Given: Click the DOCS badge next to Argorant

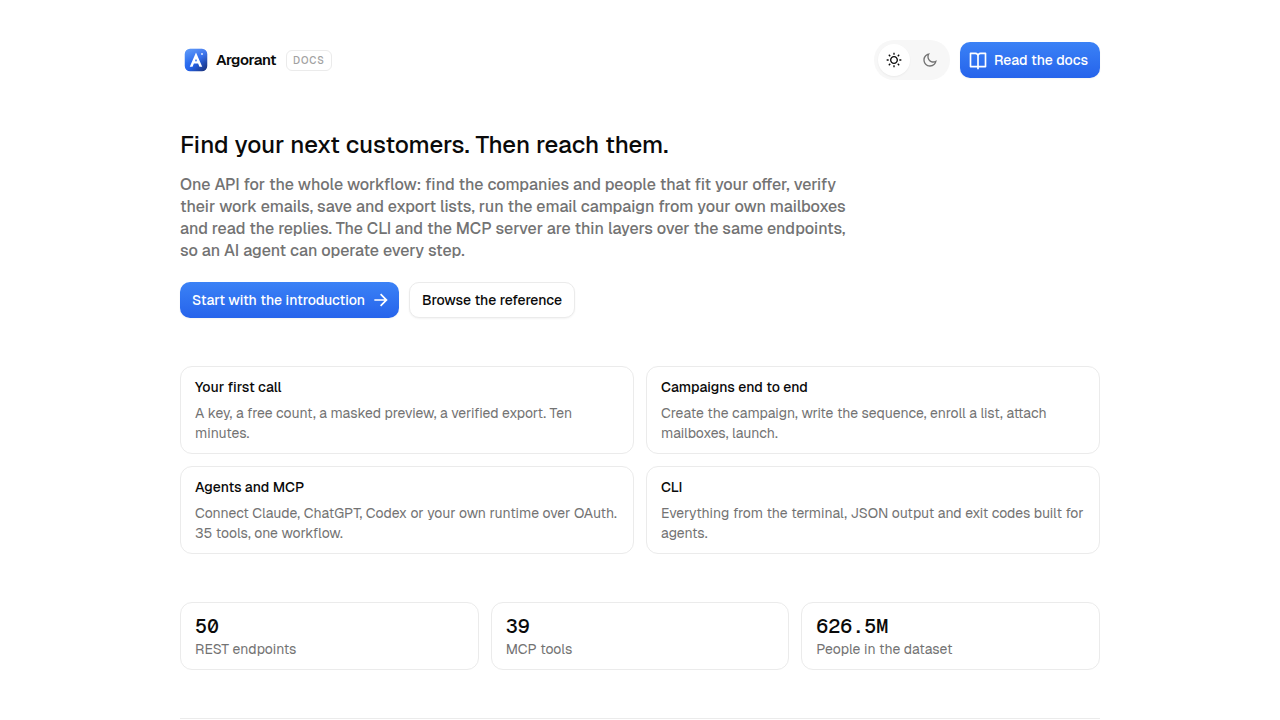Looking at the screenshot, I should (x=309, y=60).
